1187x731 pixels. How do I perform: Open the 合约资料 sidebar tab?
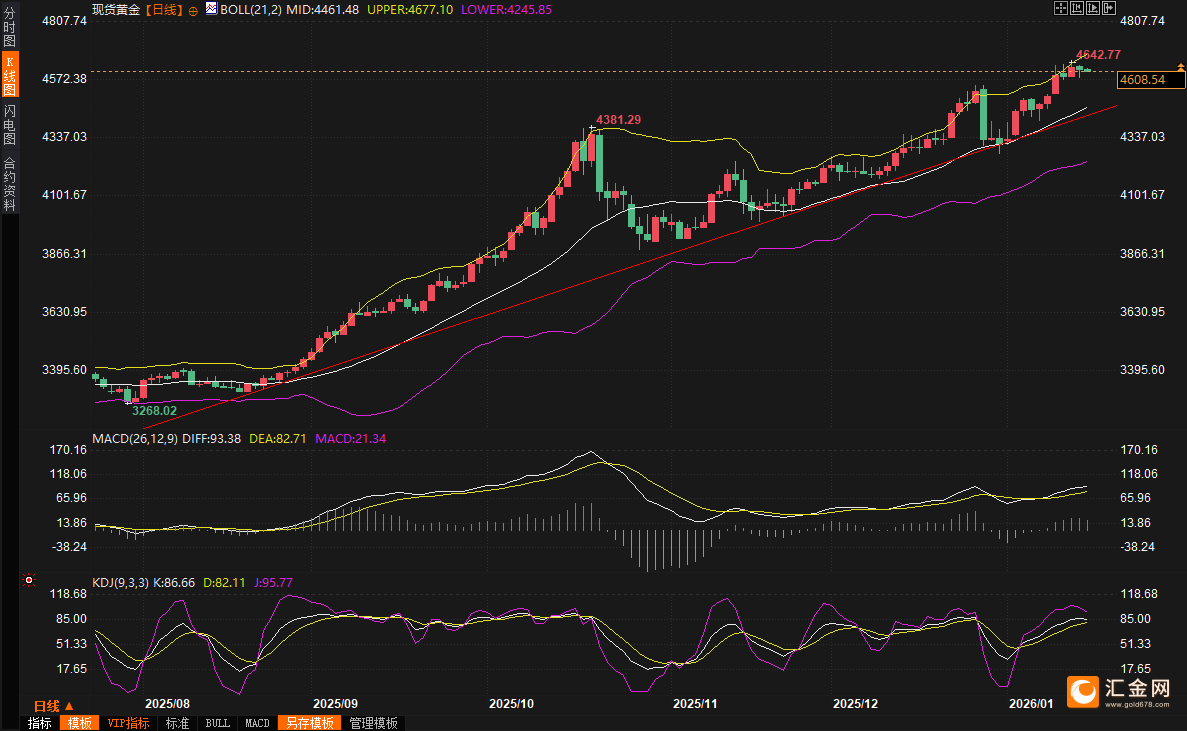click(9, 183)
